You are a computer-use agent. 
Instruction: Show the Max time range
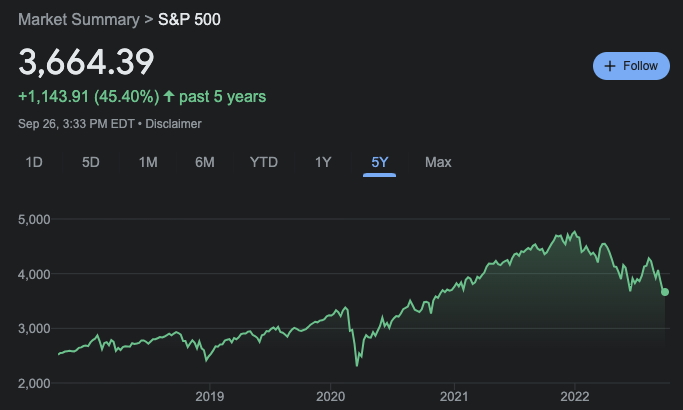point(438,162)
